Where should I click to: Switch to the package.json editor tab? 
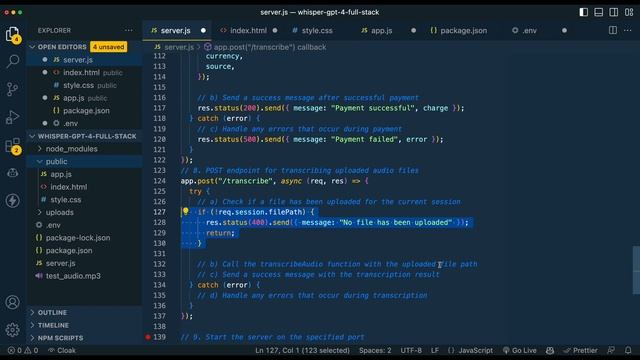(x=463, y=31)
